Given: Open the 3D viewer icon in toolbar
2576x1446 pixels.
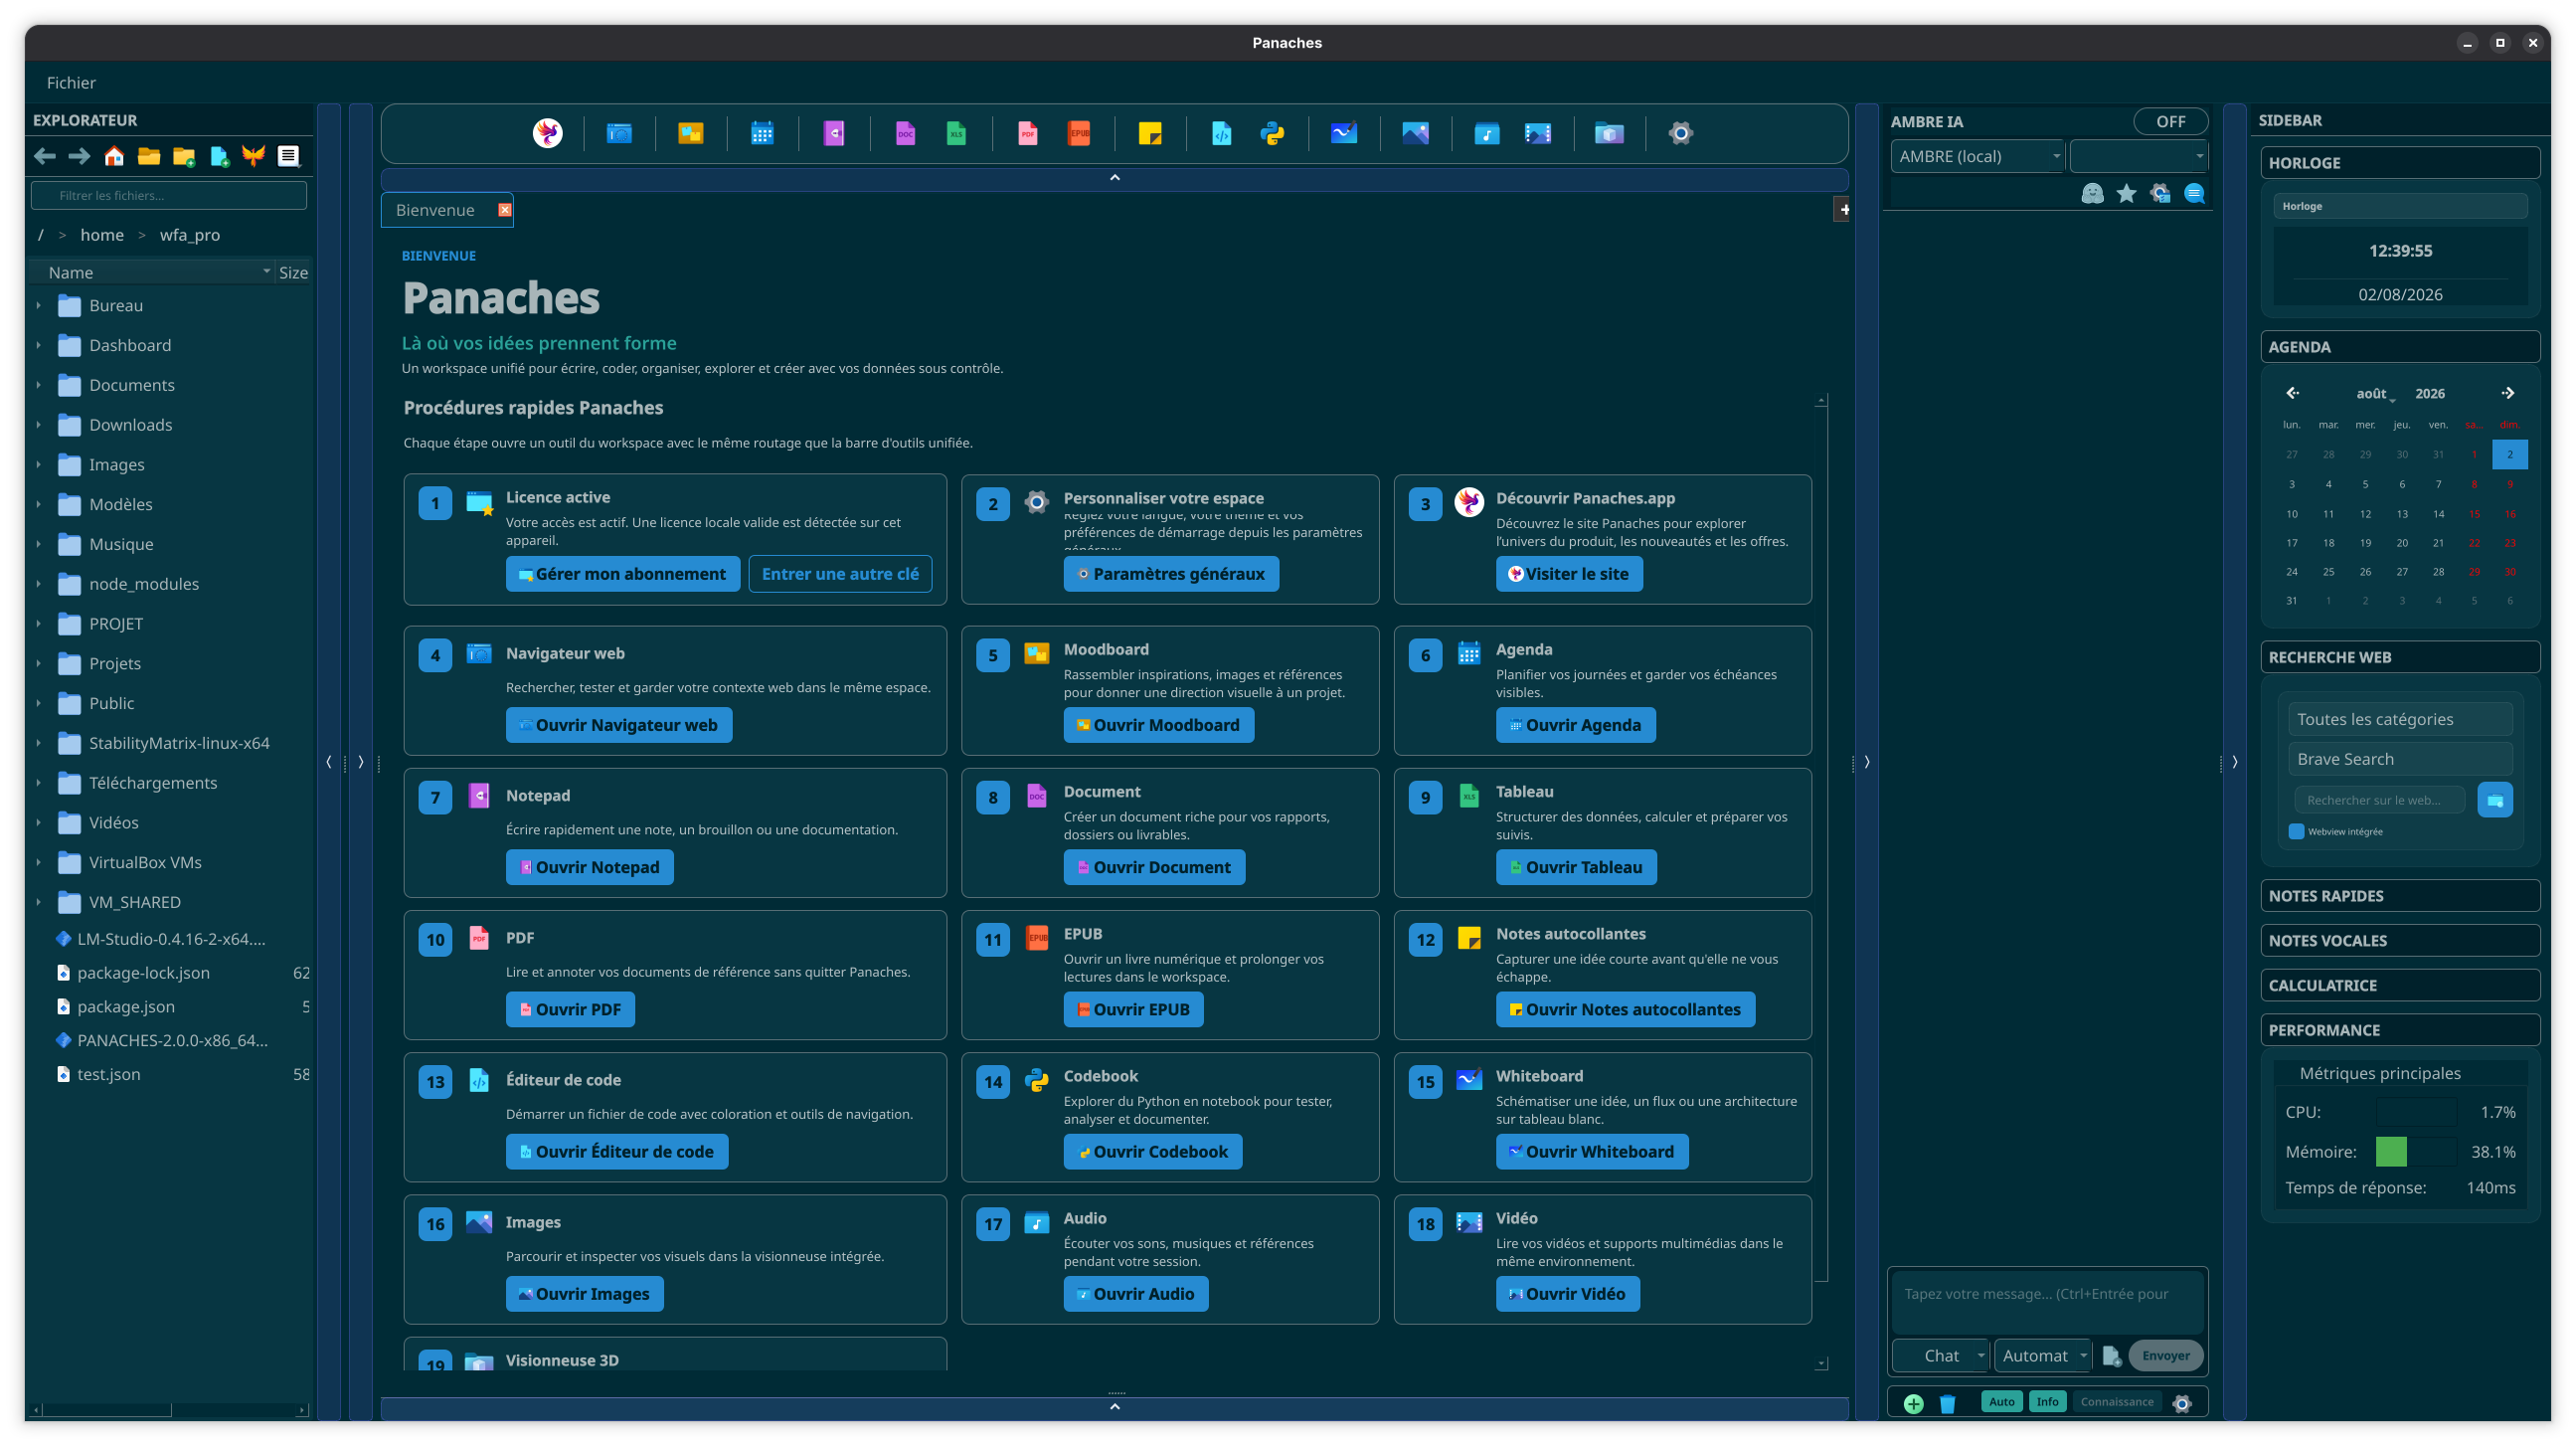Looking at the screenshot, I should coord(1609,133).
